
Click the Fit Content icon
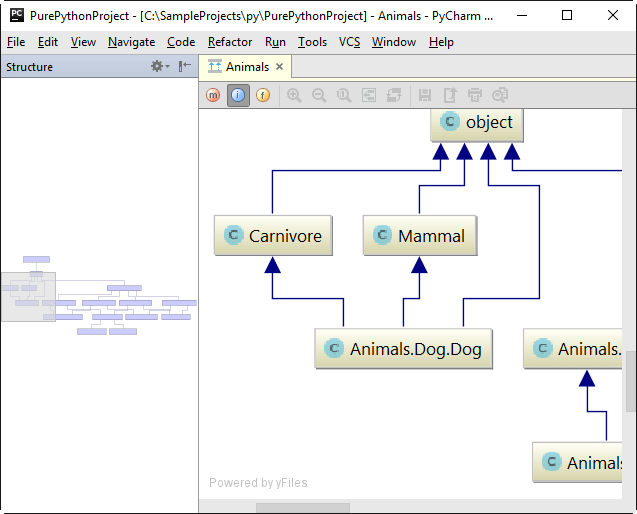(369, 95)
